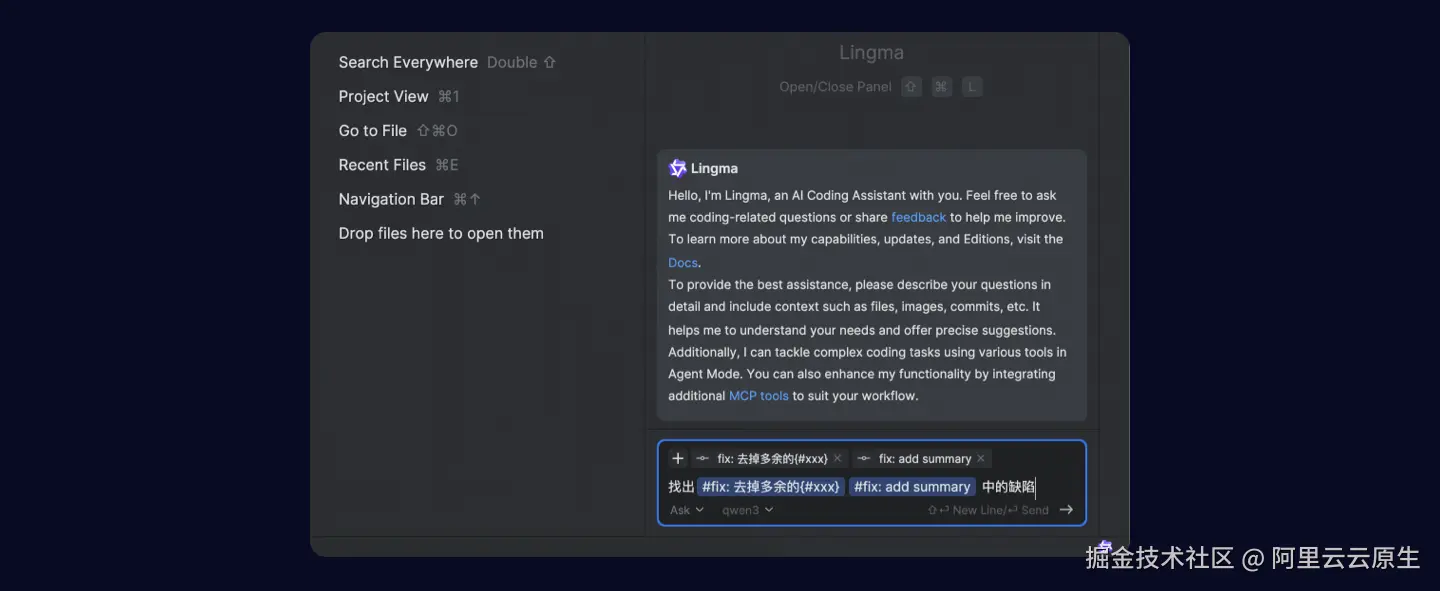The width and height of the screenshot is (1440, 591).
Task: Click 'Navigation Bar' hint text
Action: tap(391, 199)
